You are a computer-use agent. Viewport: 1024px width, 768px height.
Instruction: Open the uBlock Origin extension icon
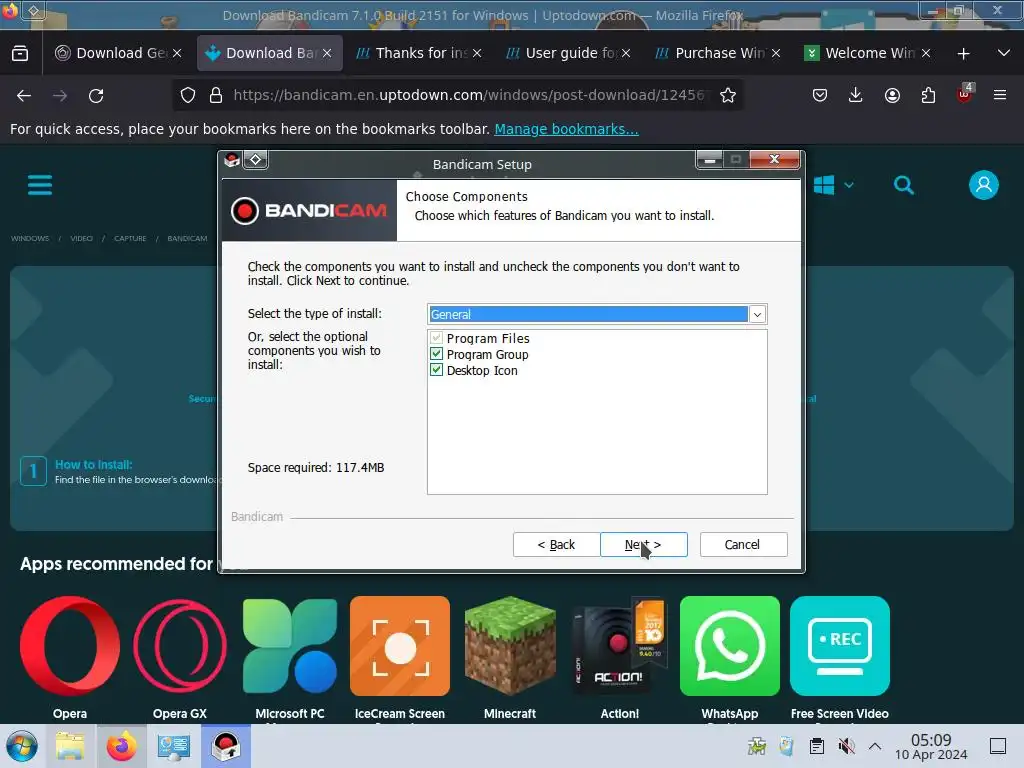click(965, 93)
